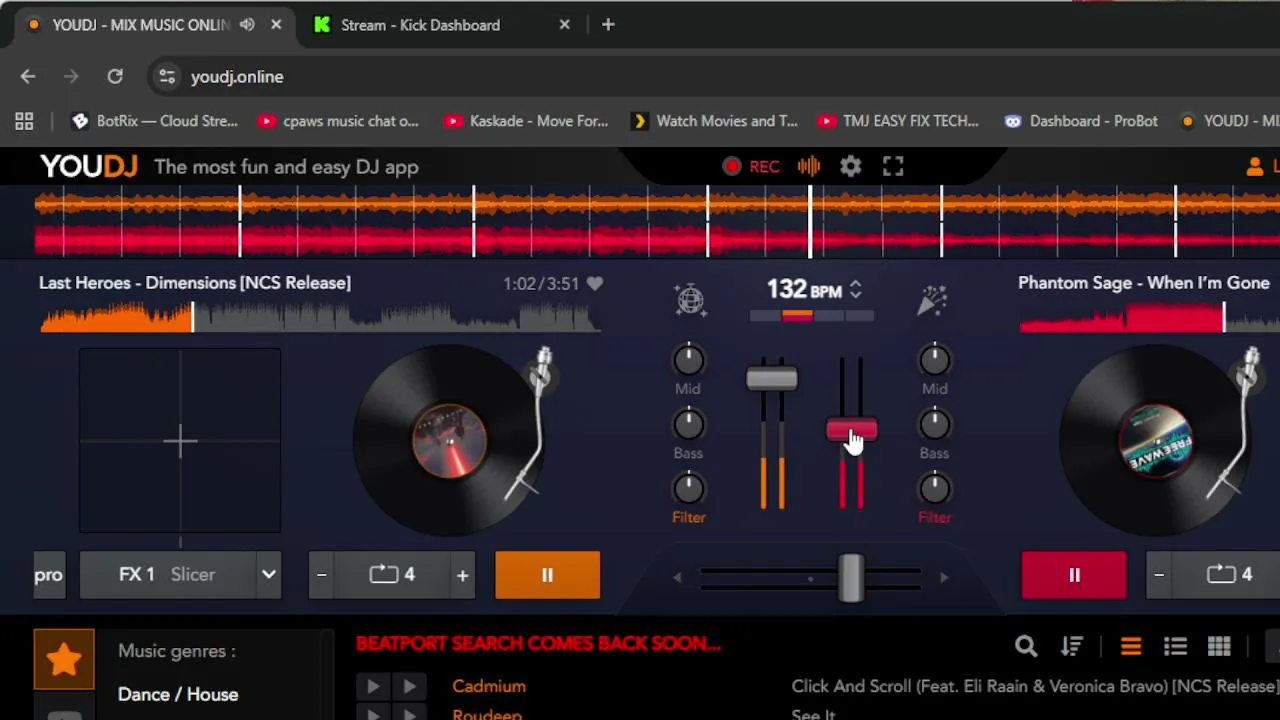Open the sort order icon in the library

point(1072,647)
